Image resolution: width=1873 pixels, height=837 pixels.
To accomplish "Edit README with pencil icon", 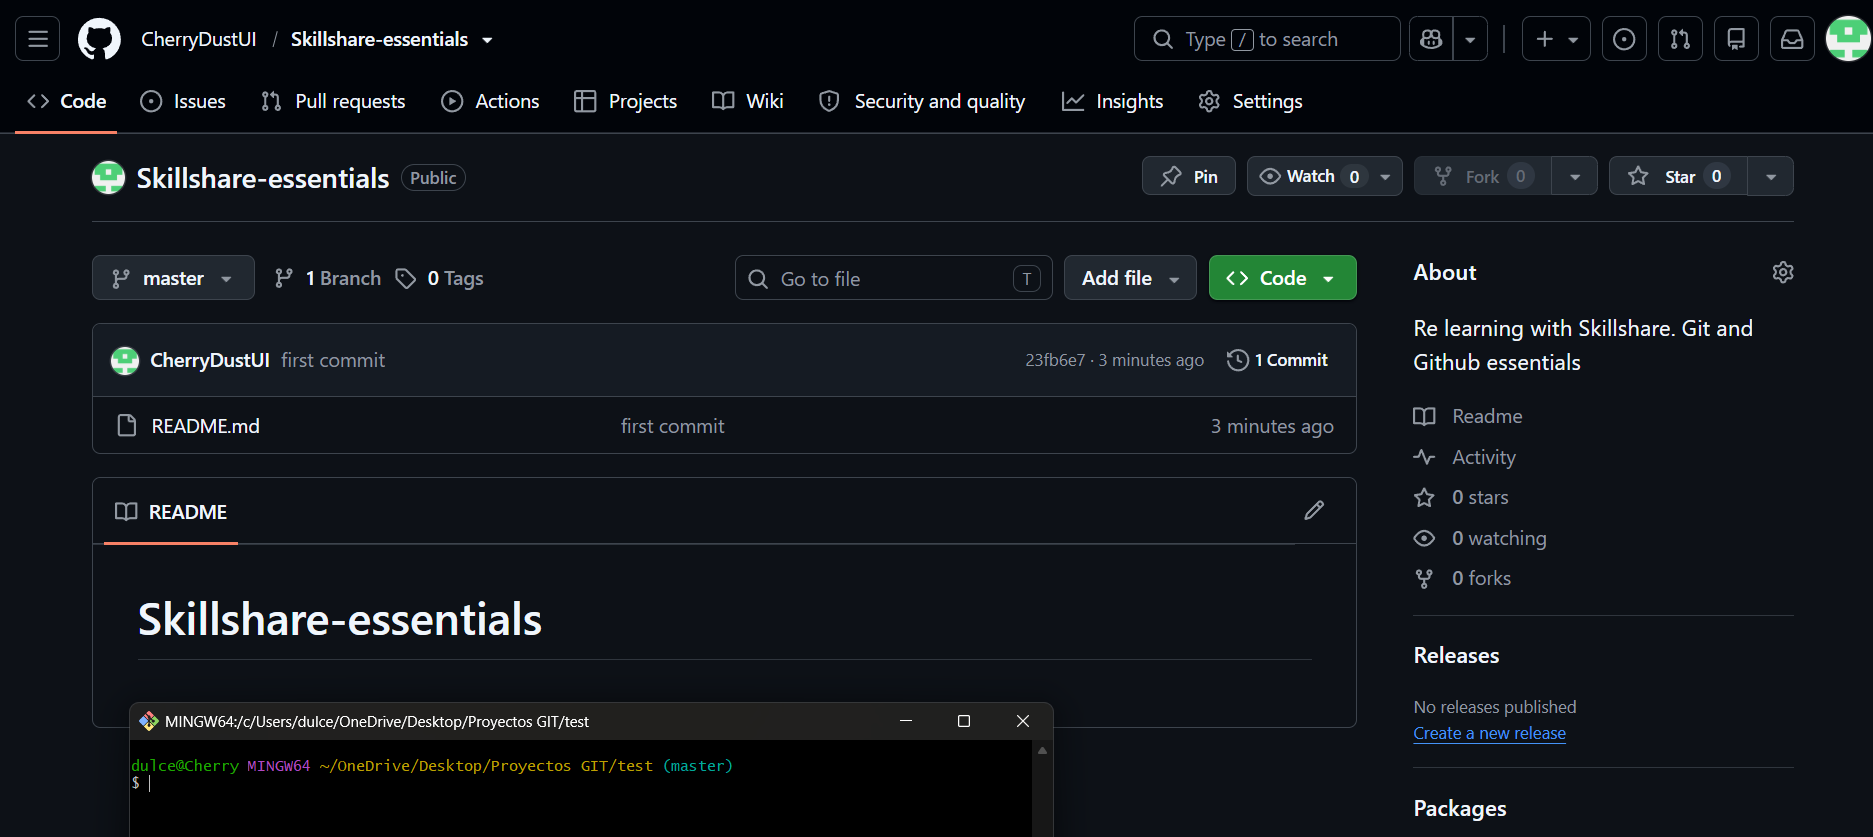I will coord(1314,511).
